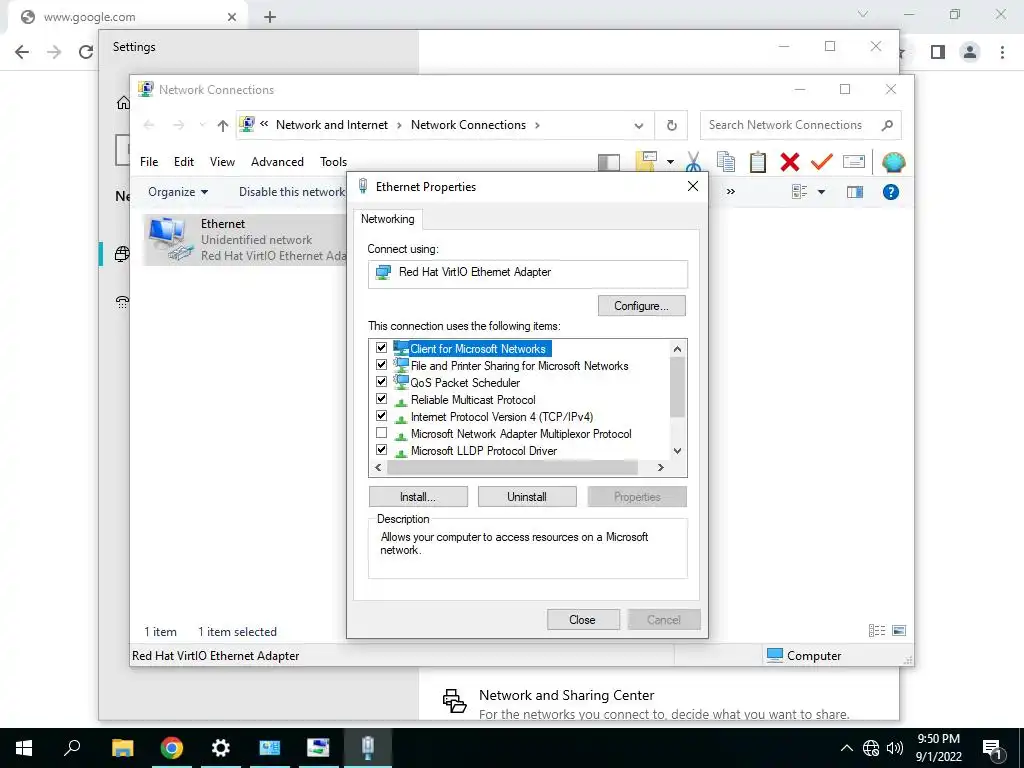Show hidden tray icons chevron
This screenshot has width=1024, height=768.
846,748
